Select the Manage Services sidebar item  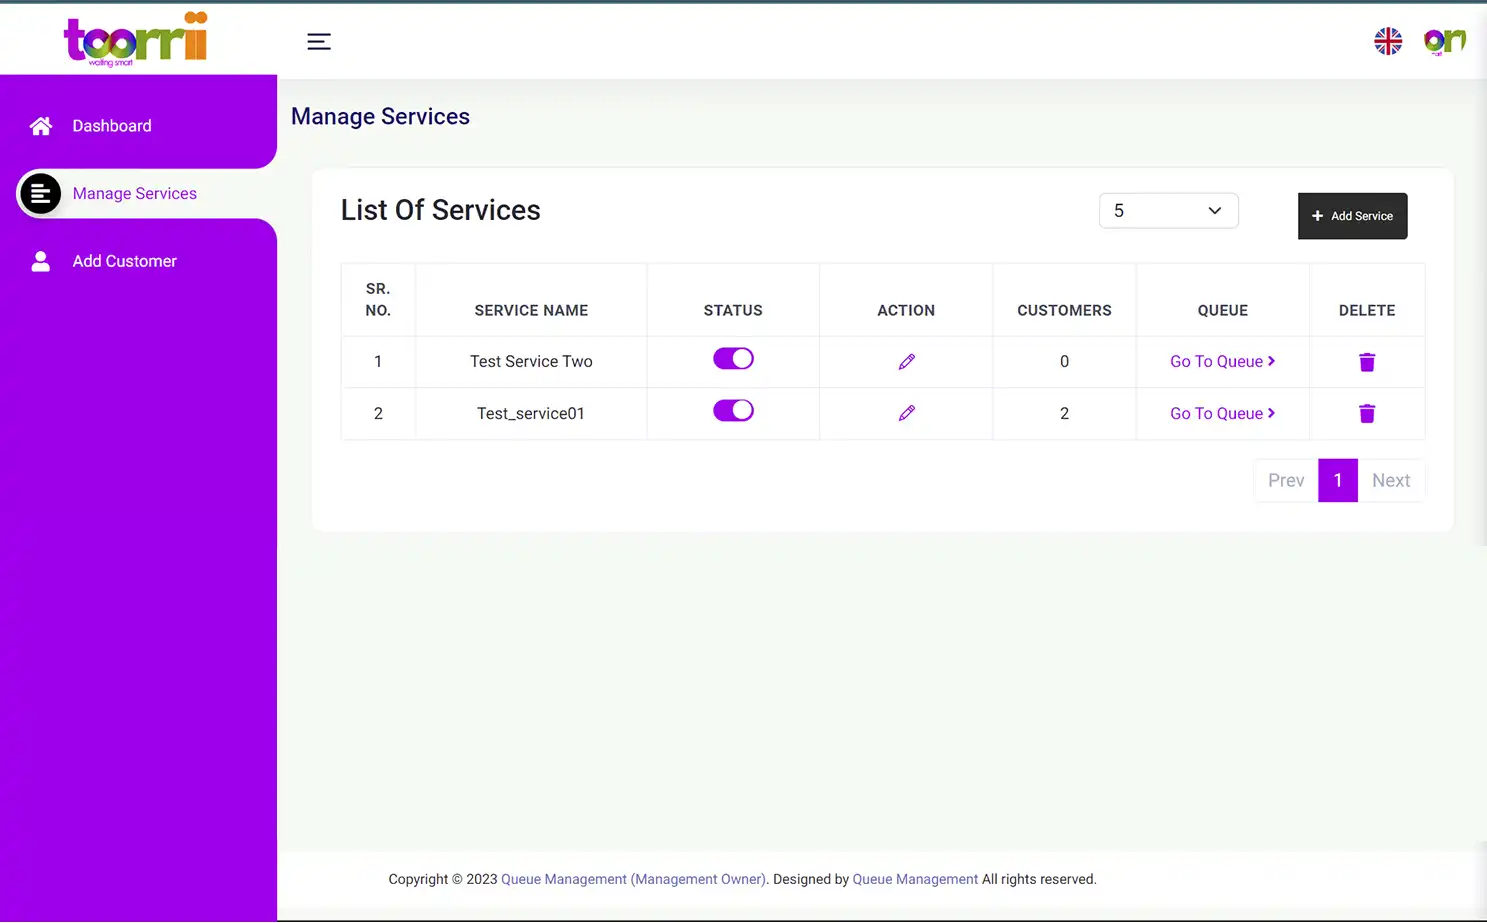point(134,193)
